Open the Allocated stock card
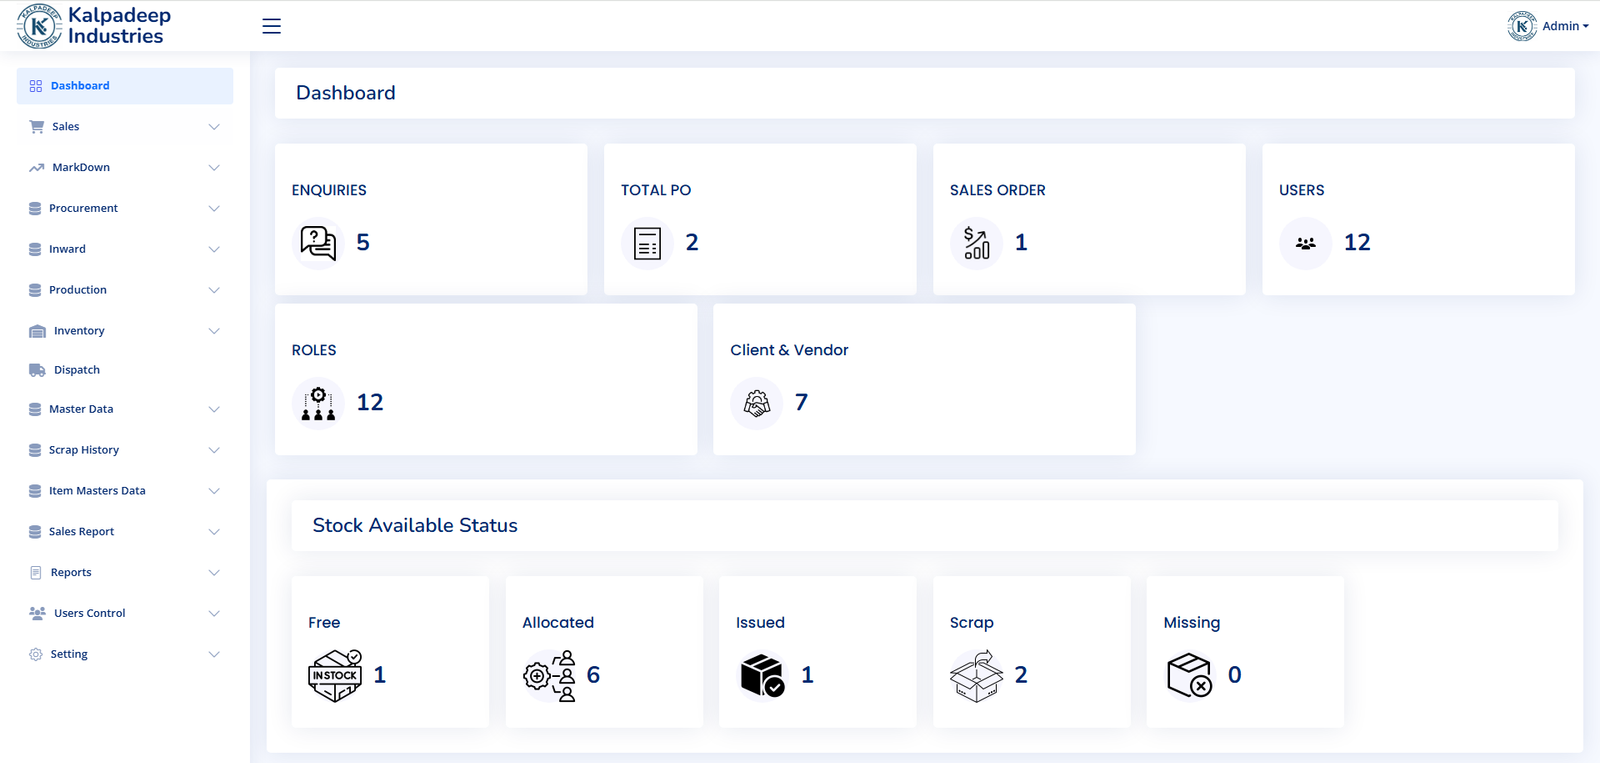 point(604,651)
